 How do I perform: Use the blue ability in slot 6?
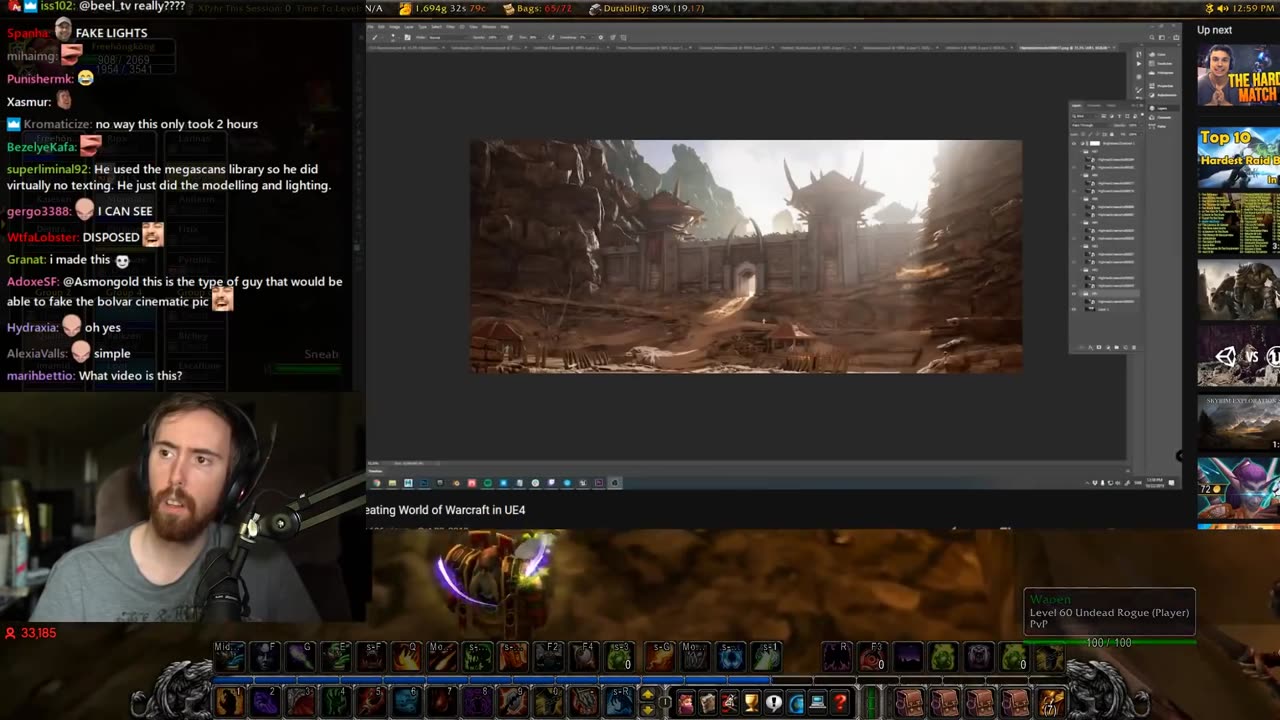pyautogui.click(x=406, y=701)
